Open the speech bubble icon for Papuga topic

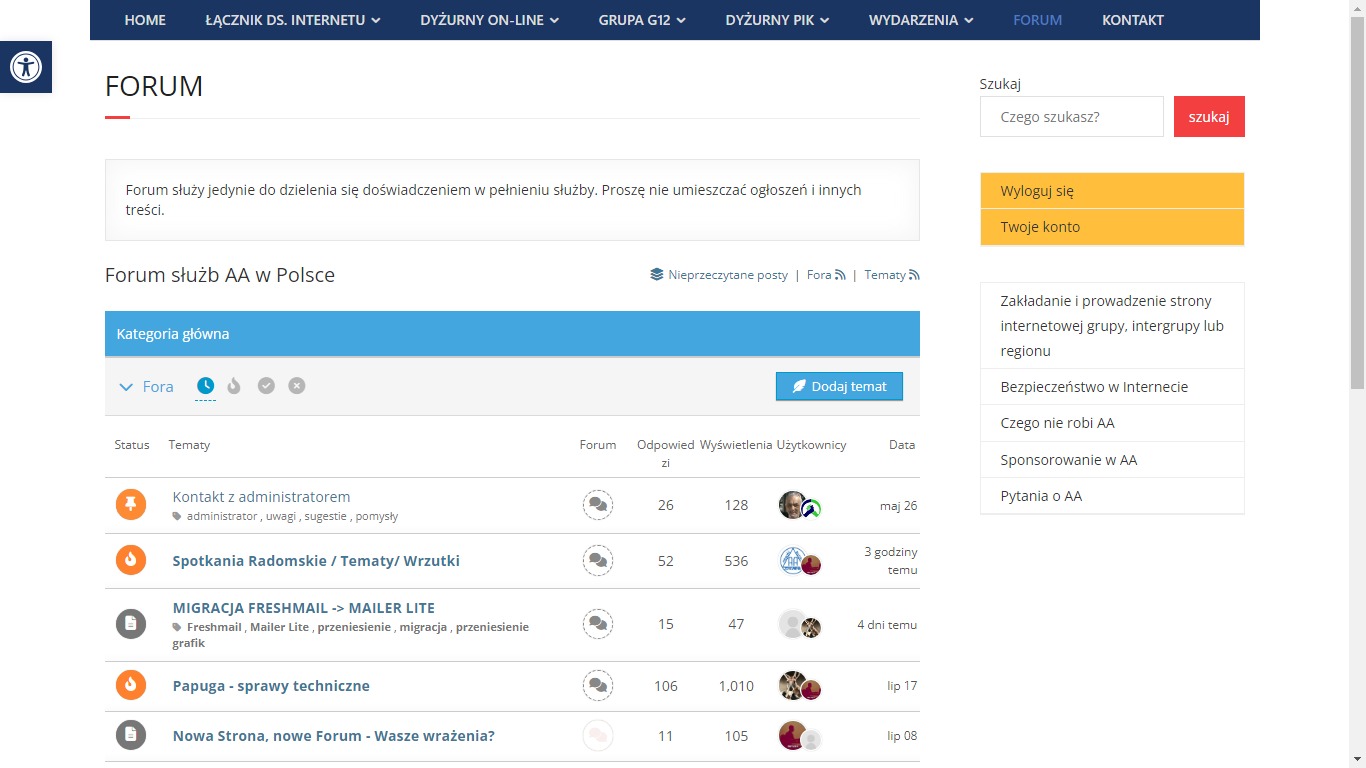click(x=598, y=686)
